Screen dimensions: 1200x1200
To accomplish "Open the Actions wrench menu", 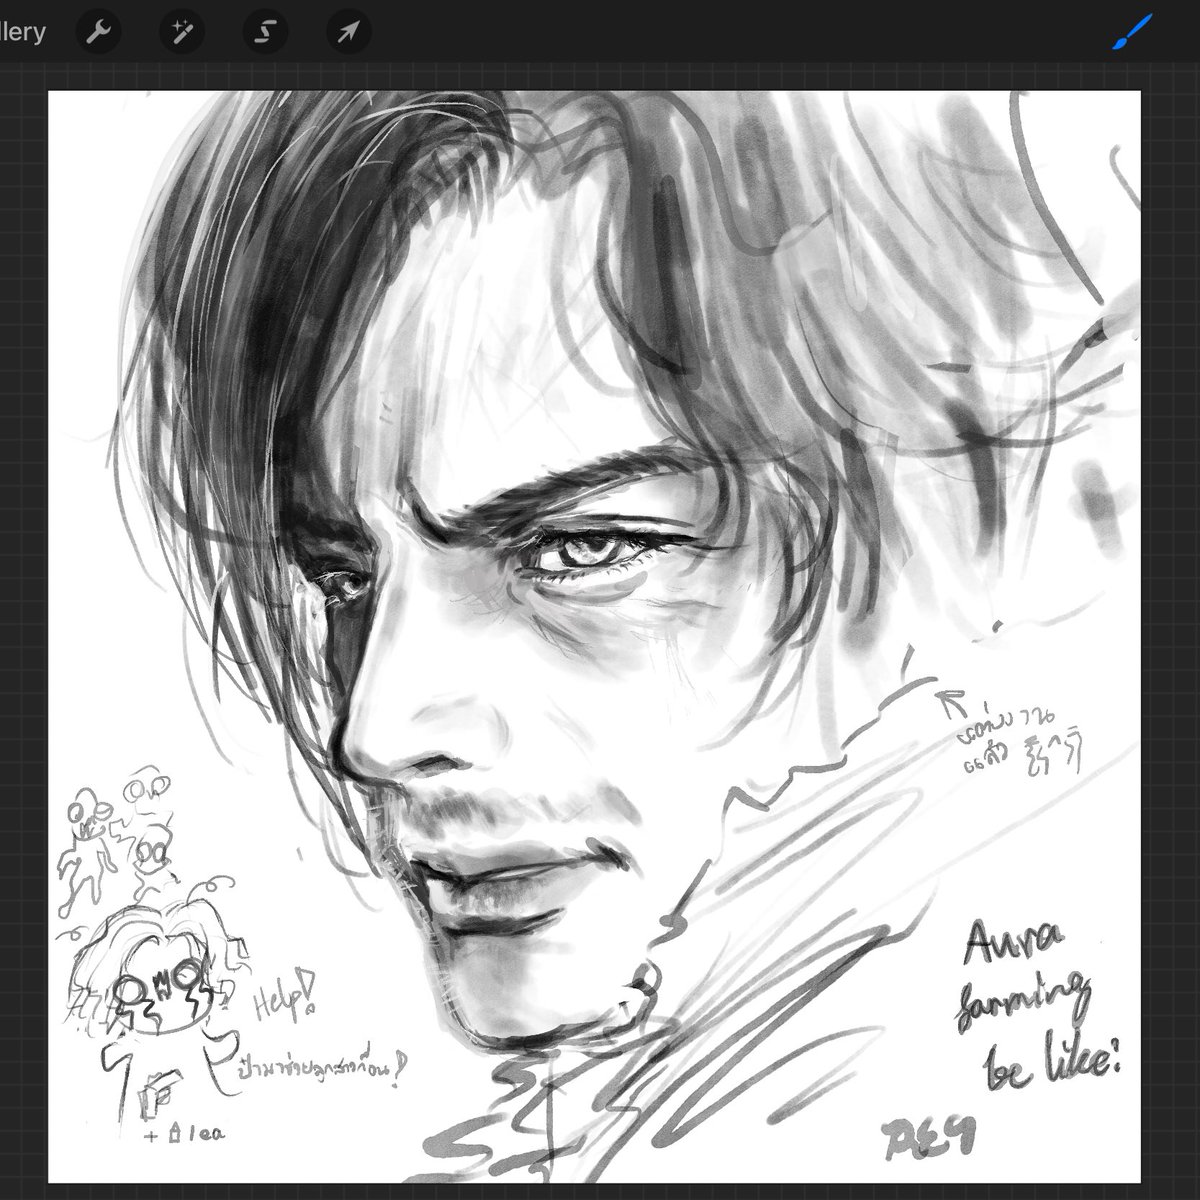I will pos(98,33).
